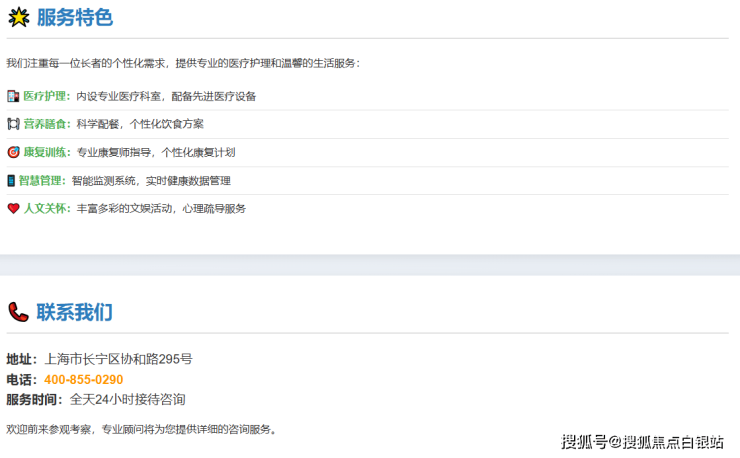The width and height of the screenshot is (740, 458).
Task: Call the orange 400-855-0290 phone number
Action: pos(84,379)
